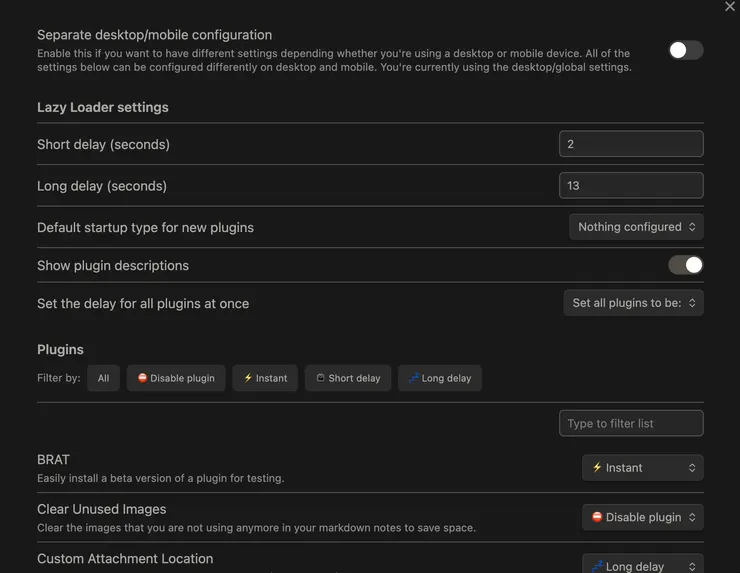The image size is (740, 573).
Task: Open the Set all plugins to be dropdown
Action: tap(633, 303)
